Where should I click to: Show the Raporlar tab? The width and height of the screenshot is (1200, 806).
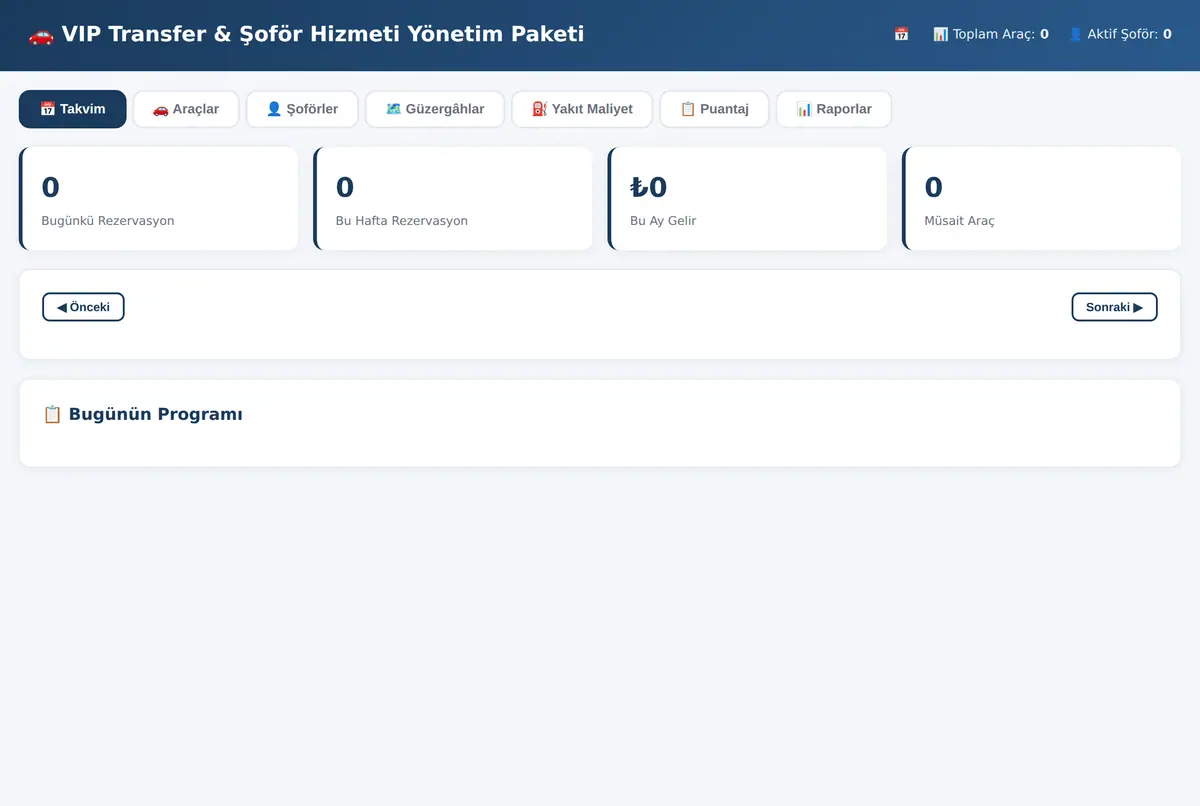coord(834,109)
